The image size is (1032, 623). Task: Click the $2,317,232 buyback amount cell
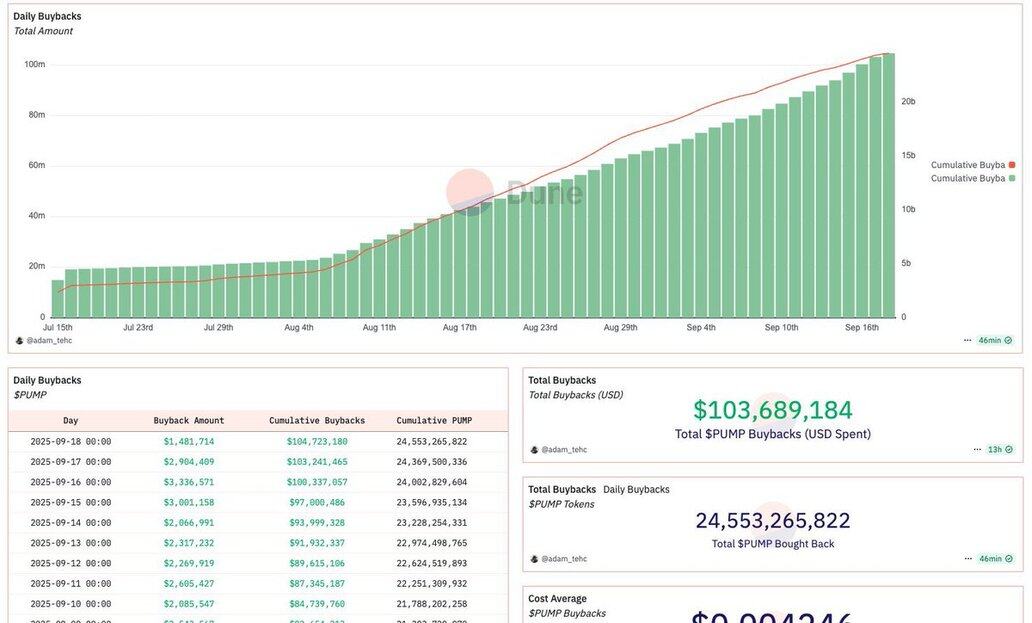coord(189,543)
